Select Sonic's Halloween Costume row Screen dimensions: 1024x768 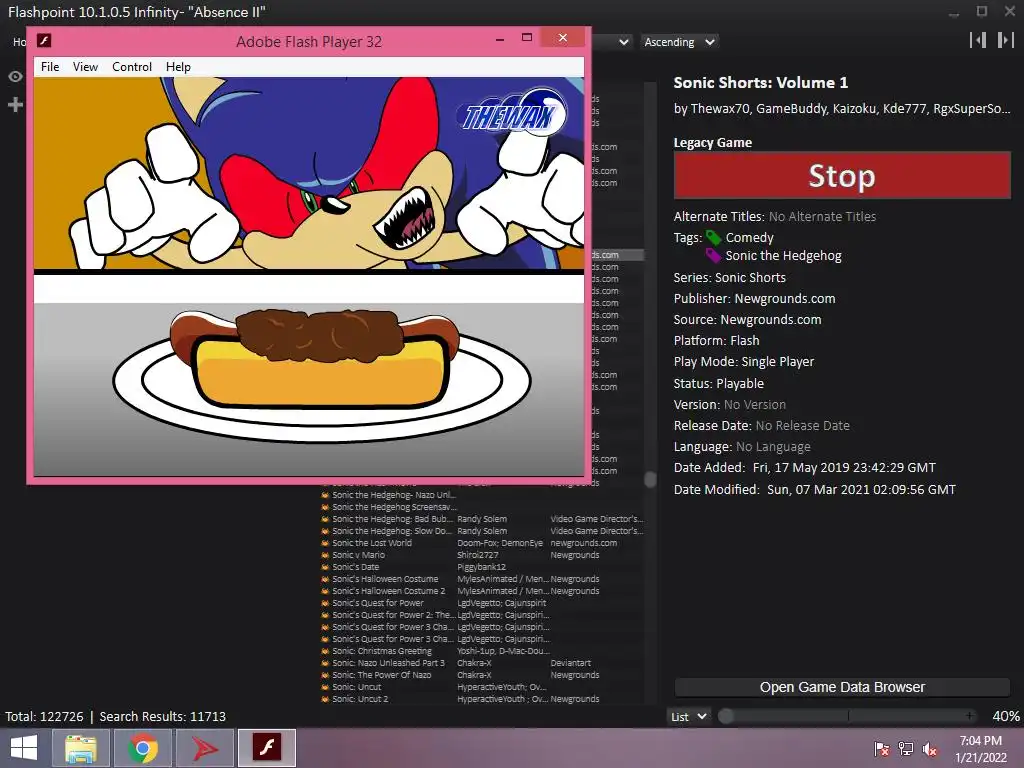point(482,579)
